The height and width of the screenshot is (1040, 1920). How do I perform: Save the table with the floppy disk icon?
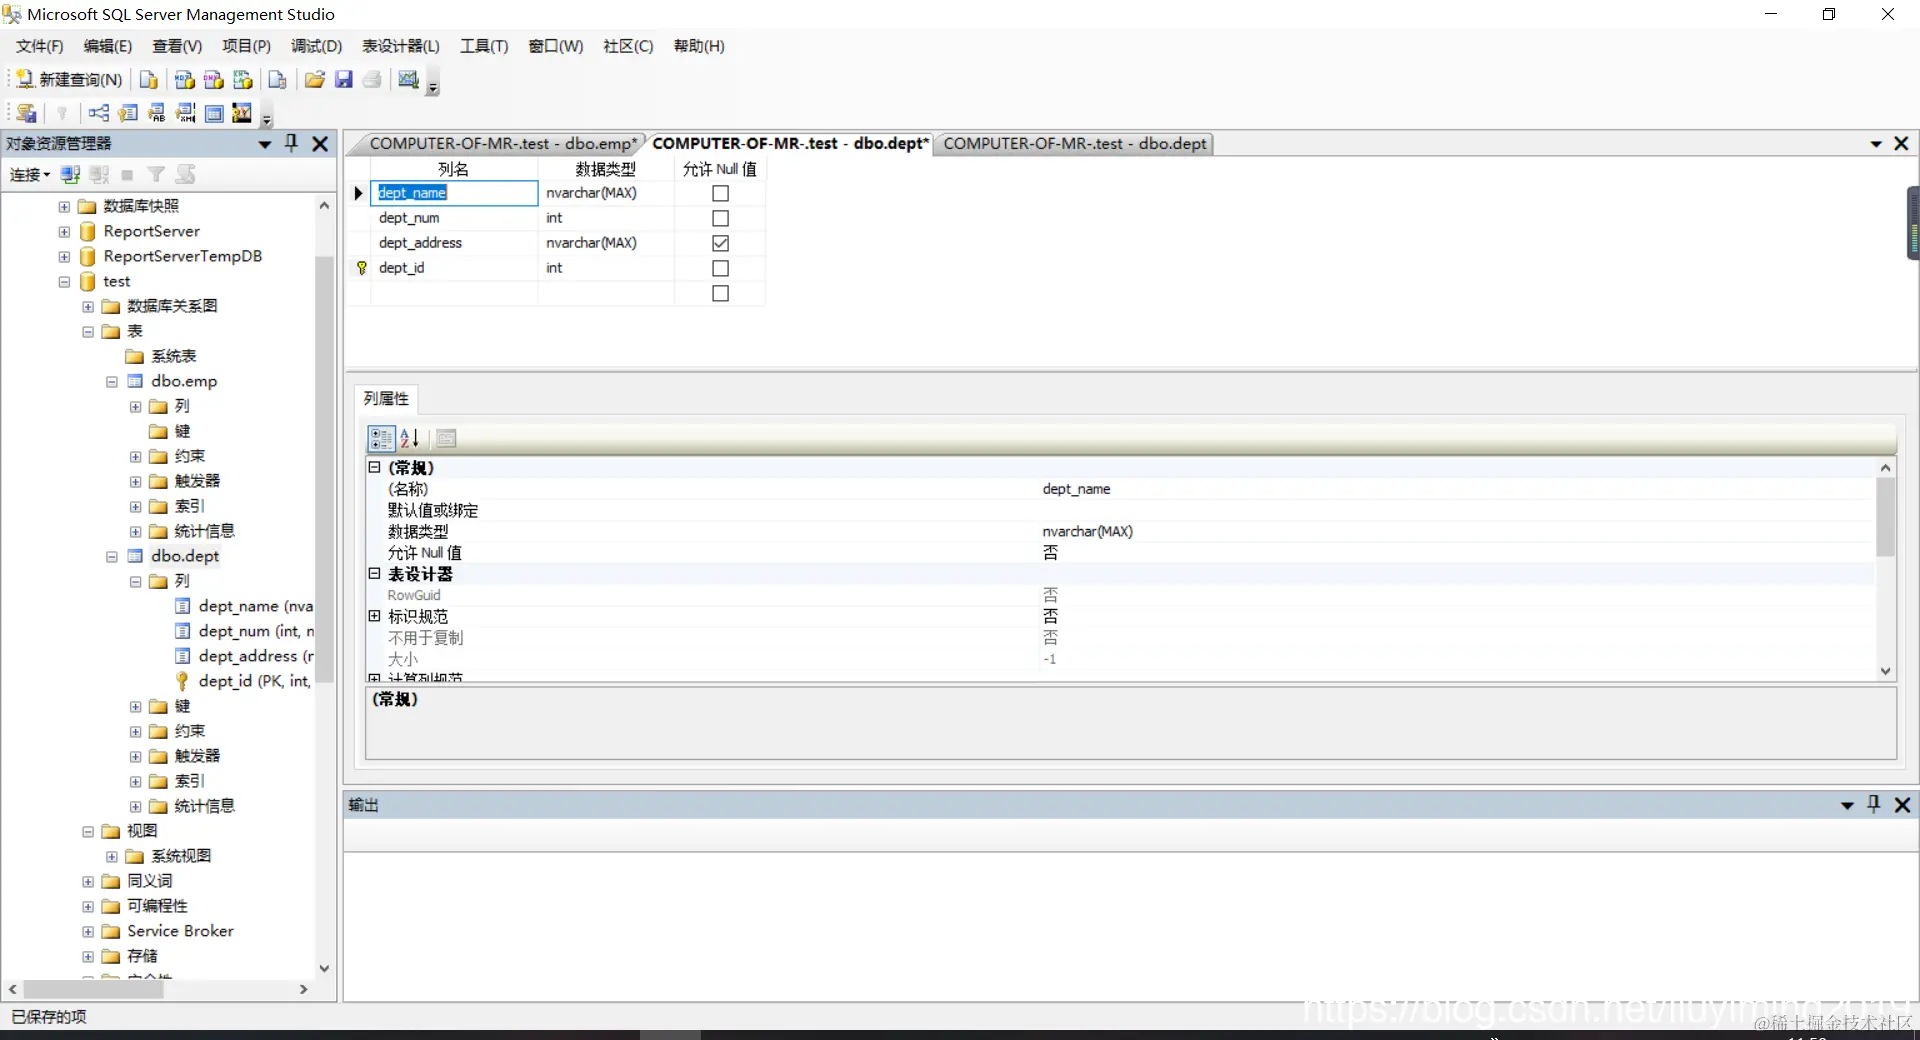coord(344,80)
